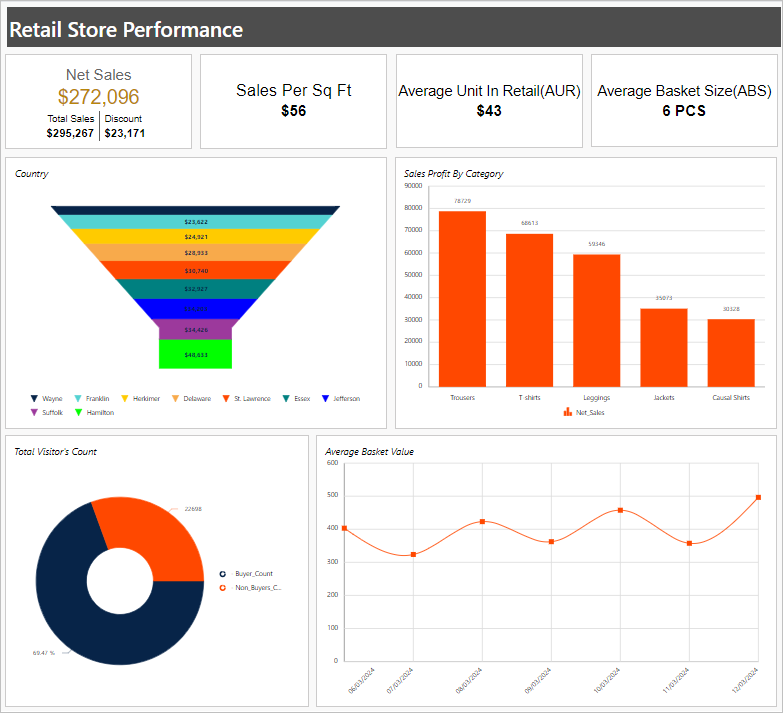Click the 10/03/2024 line data point
This screenshot has height=713, width=783.
[x=620, y=510]
